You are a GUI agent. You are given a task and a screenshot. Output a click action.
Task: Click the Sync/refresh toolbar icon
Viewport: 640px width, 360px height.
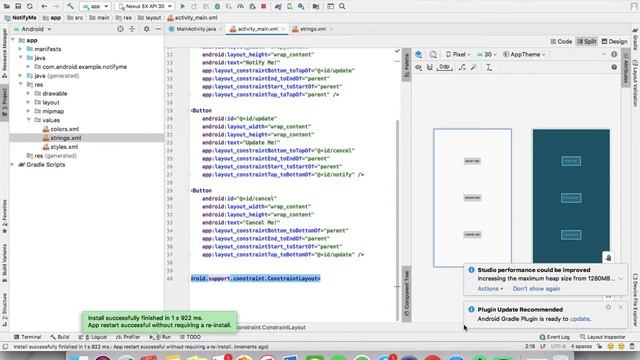[x=30, y=7]
